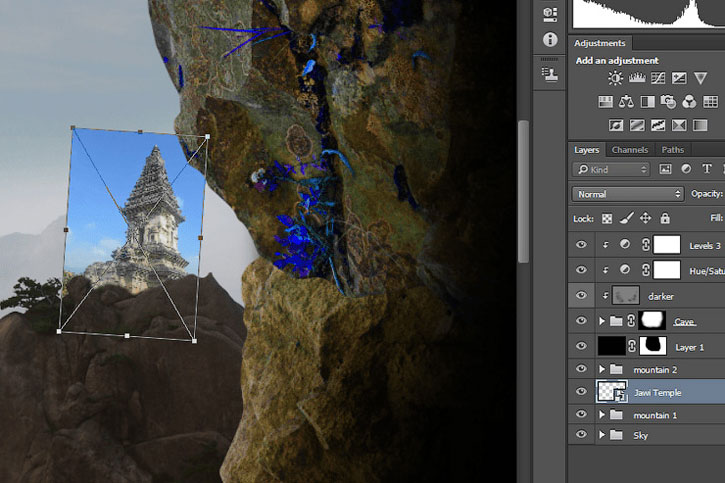Viewport: 725px width, 483px height.
Task: Click the Opacity label in Layers panel
Action: pyautogui.click(x=707, y=194)
